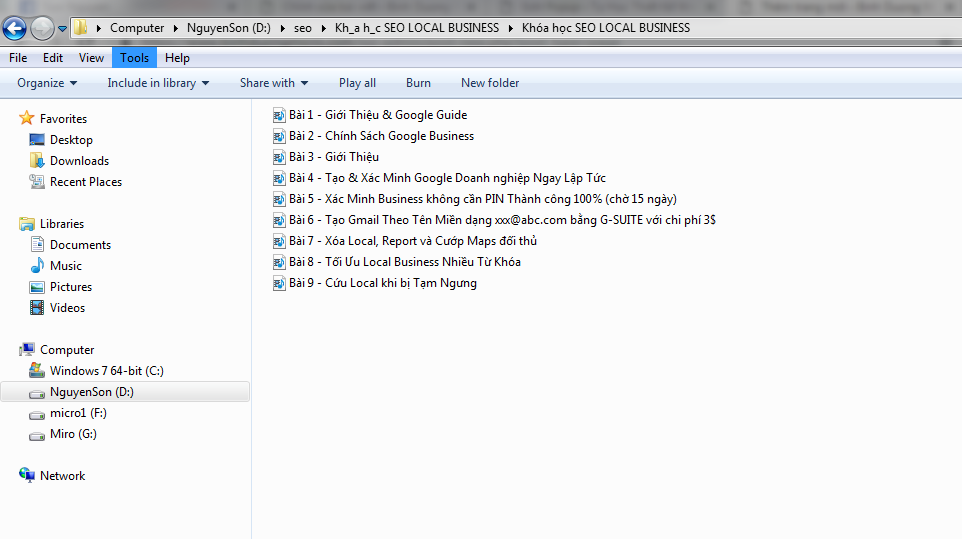The height and width of the screenshot is (539, 962).
Task: Click Khóa học SEO LOCAL BUSINESS breadcrumb
Action: click(606, 28)
